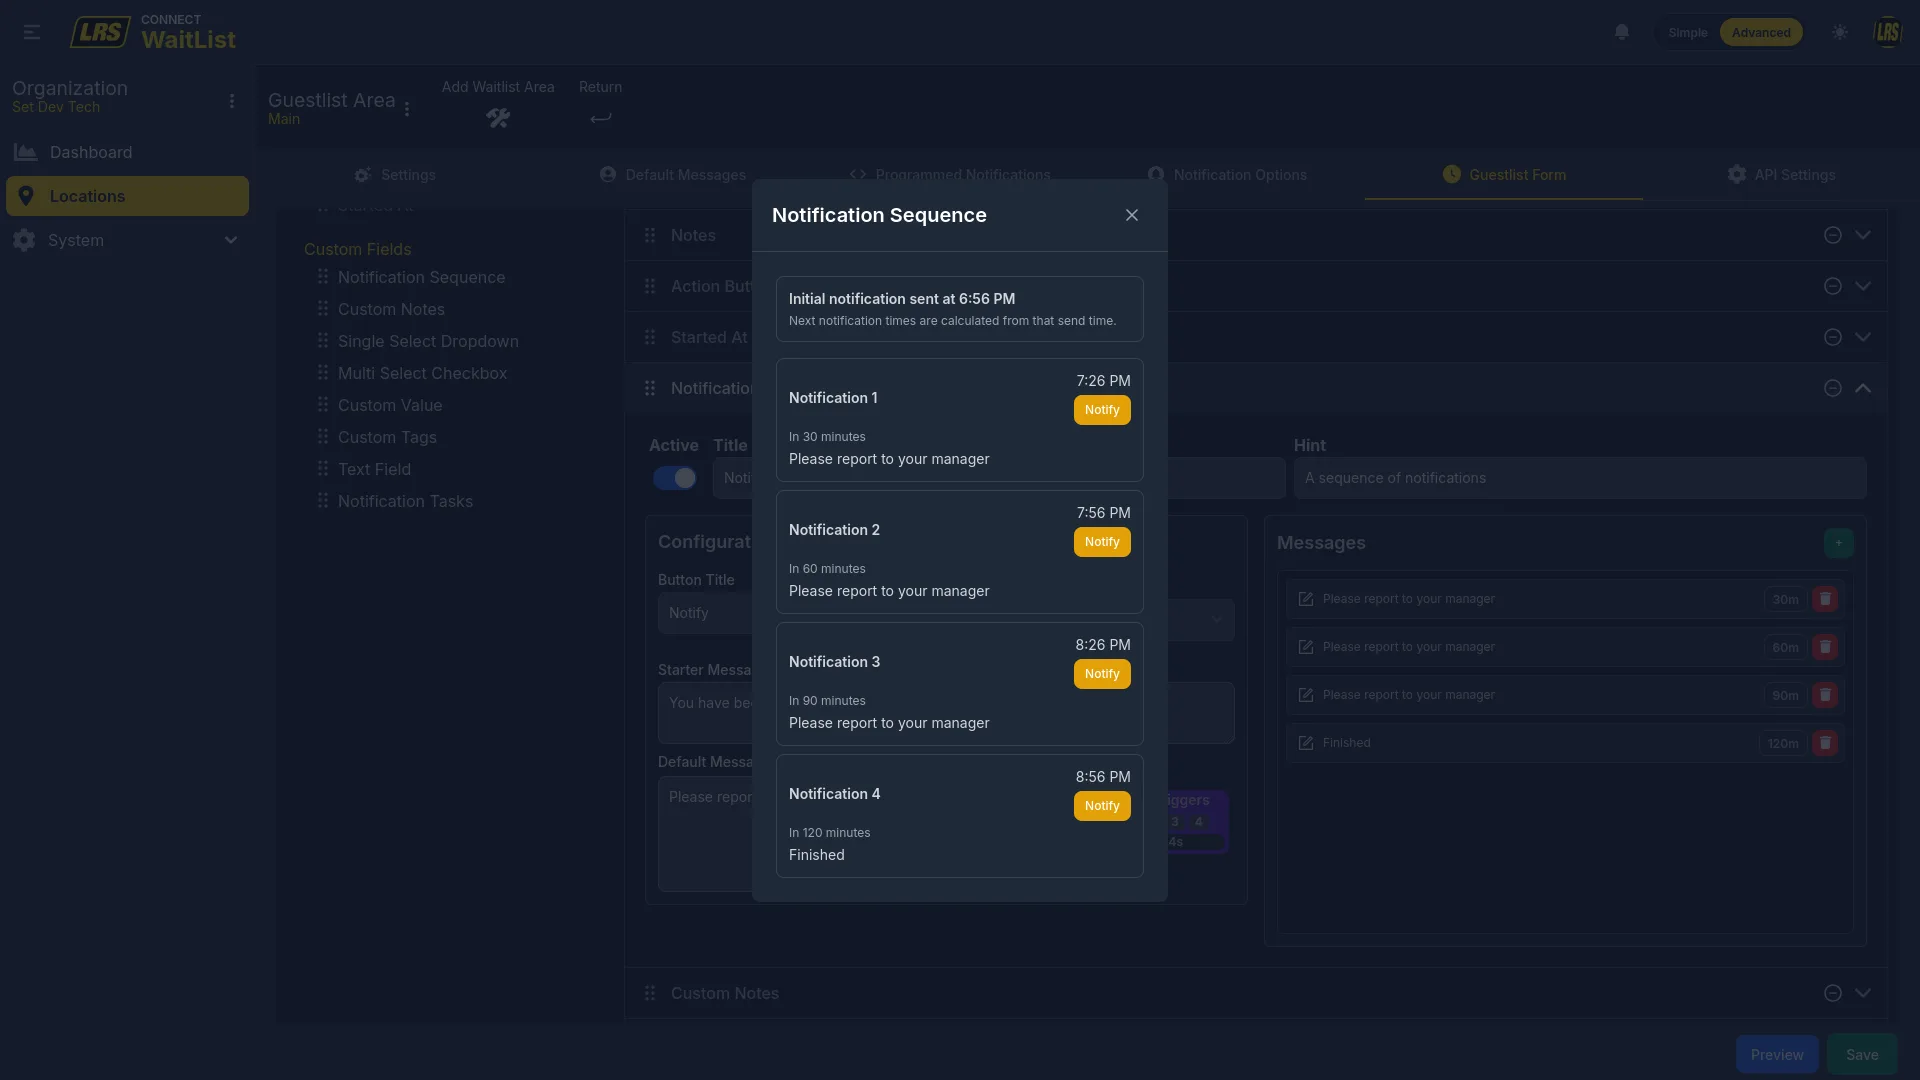Open the notifications bell
This screenshot has height=1080, width=1920.
tap(1622, 32)
